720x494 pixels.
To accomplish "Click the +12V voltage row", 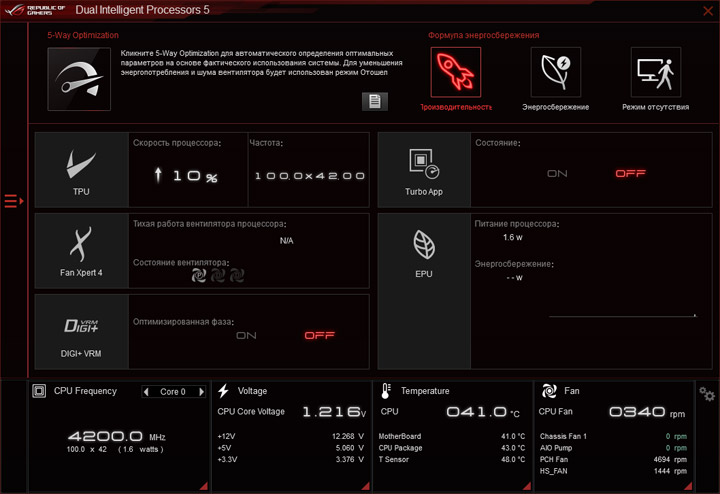I will 291,436.
